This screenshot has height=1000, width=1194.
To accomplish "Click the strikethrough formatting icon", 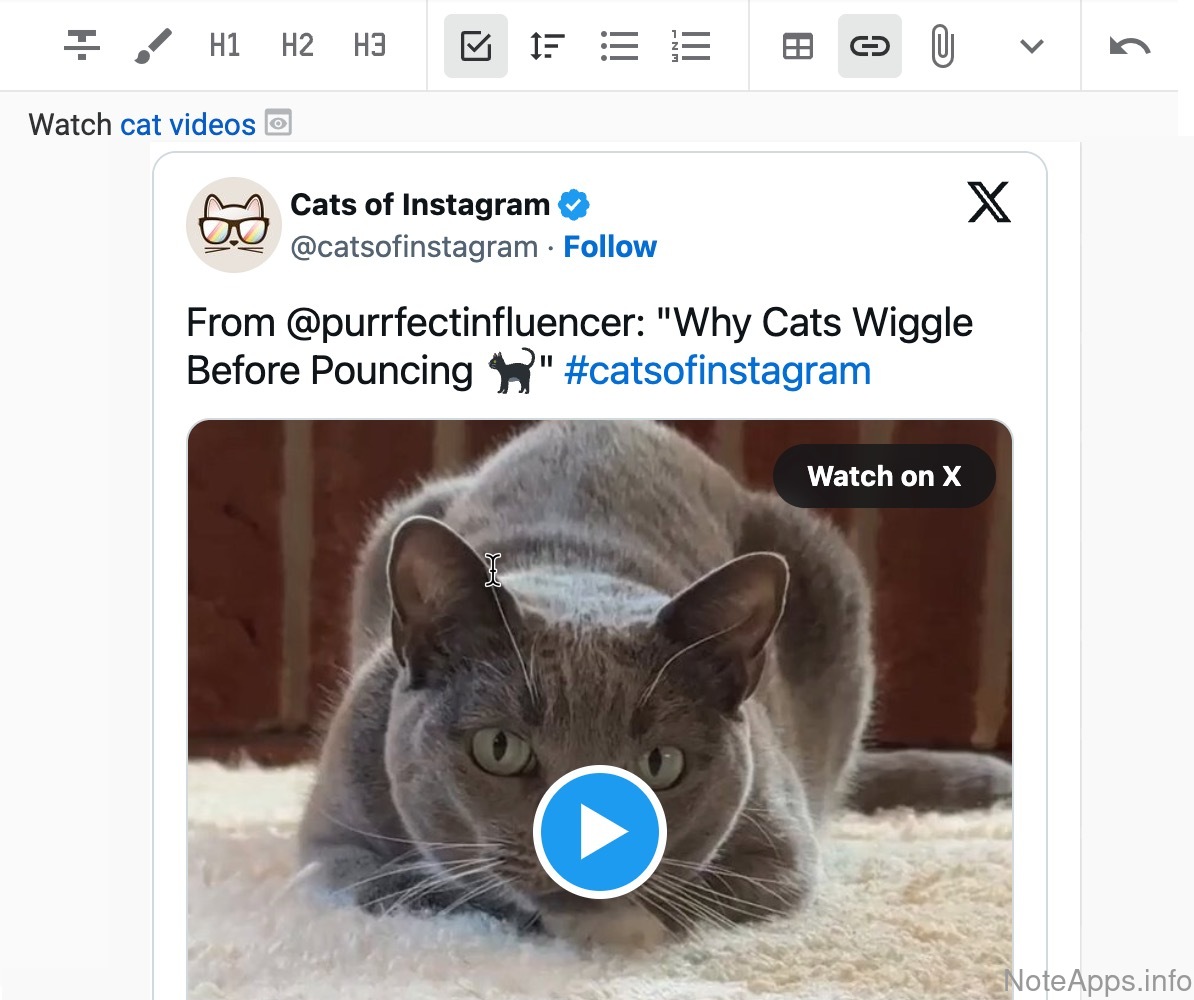I will (x=82, y=46).
